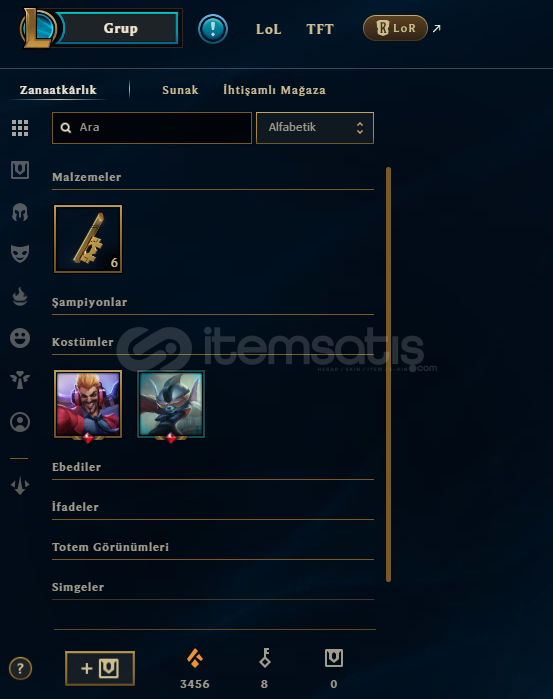
Task: Filter loot by ward skins icon
Action: [20, 380]
